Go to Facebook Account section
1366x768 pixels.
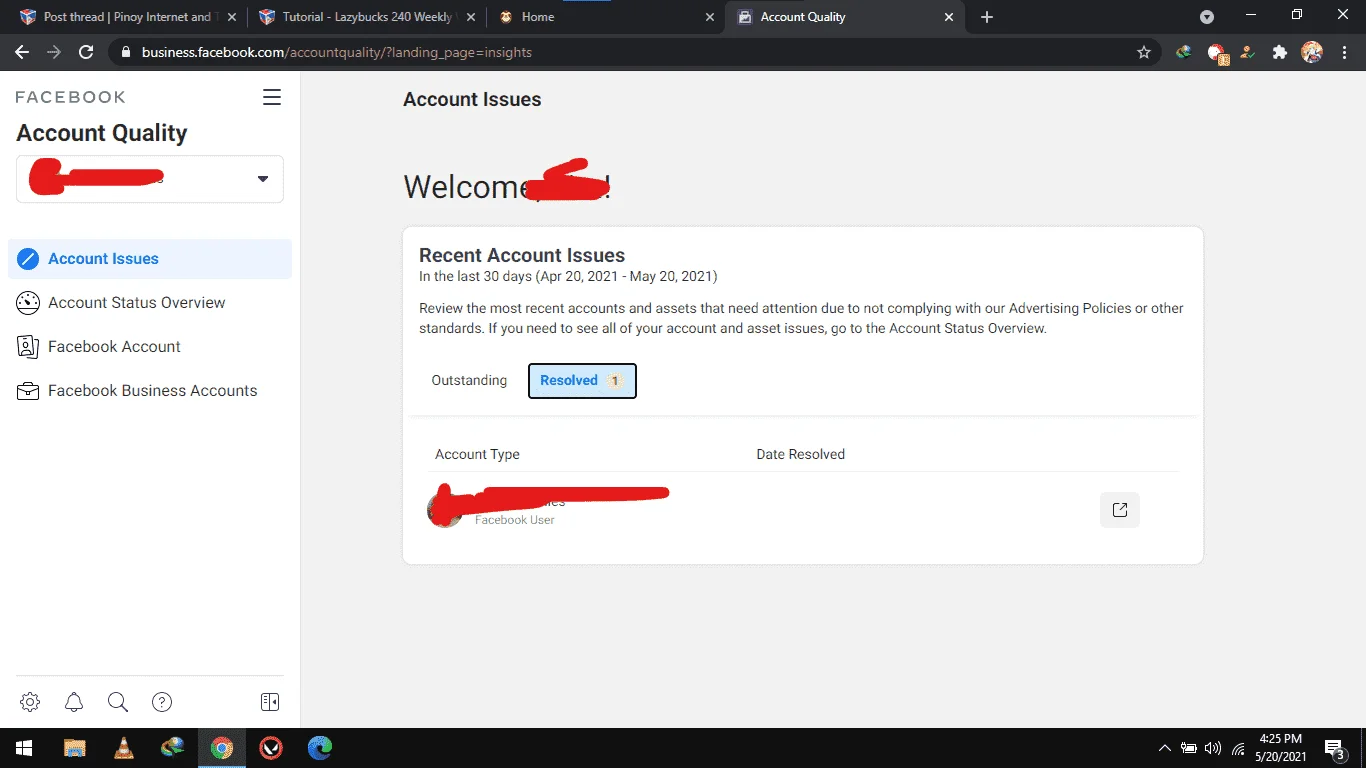click(x=150, y=347)
